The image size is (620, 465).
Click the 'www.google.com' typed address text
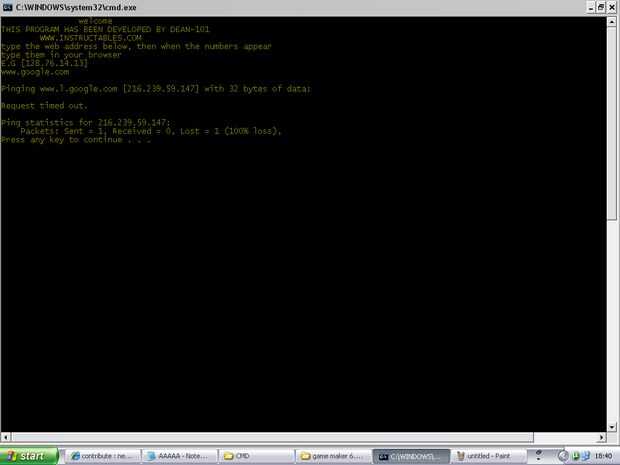pyautogui.click(x=35, y=72)
